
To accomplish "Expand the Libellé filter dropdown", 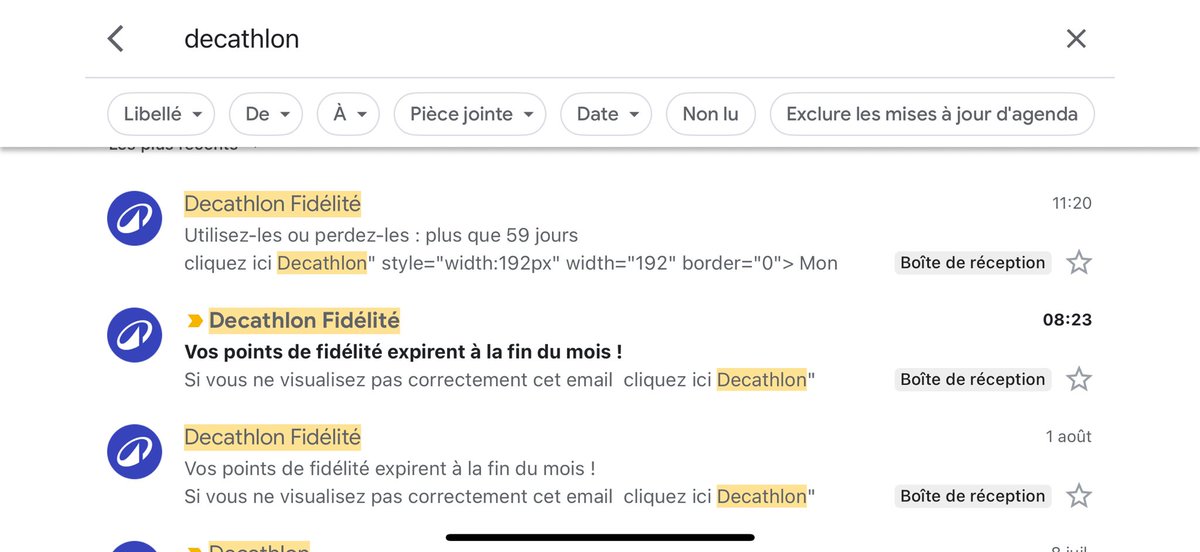I will [161, 114].
